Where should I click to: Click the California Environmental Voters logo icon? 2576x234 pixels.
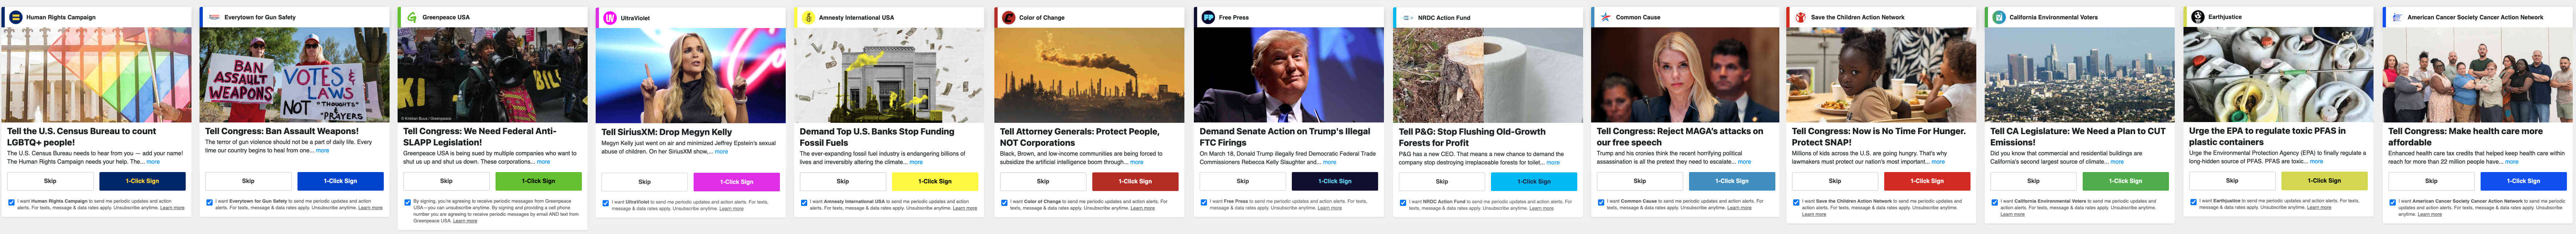[x=1999, y=17]
